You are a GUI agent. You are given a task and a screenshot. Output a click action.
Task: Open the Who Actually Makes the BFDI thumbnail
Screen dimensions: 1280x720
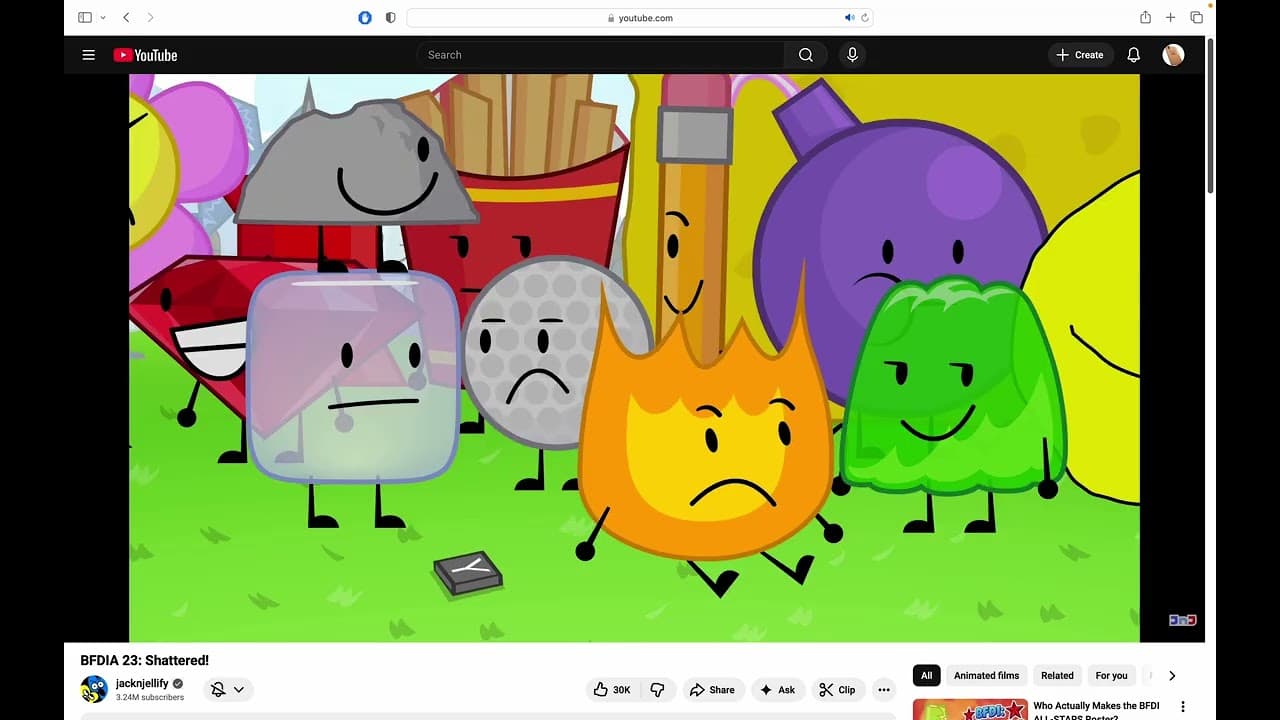click(x=970, y=709)
